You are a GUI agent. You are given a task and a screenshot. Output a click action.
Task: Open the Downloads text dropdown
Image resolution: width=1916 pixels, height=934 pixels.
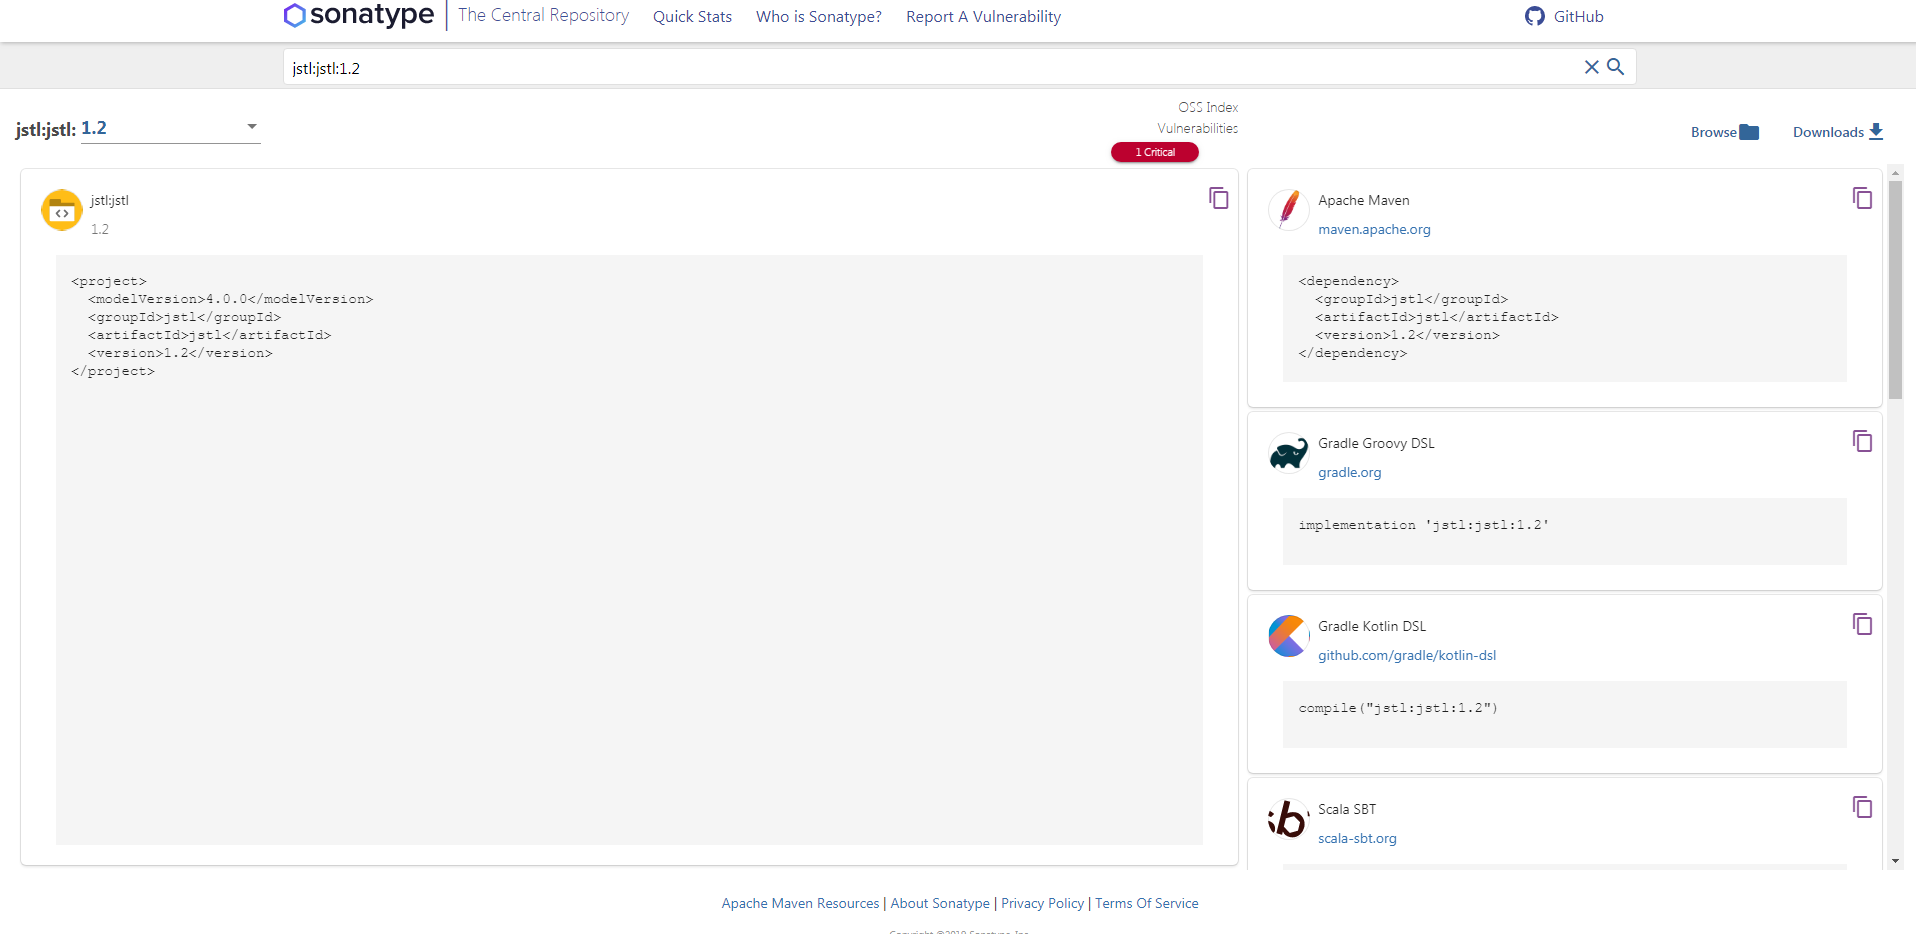pyautogui.click(x=1828, y=132)
